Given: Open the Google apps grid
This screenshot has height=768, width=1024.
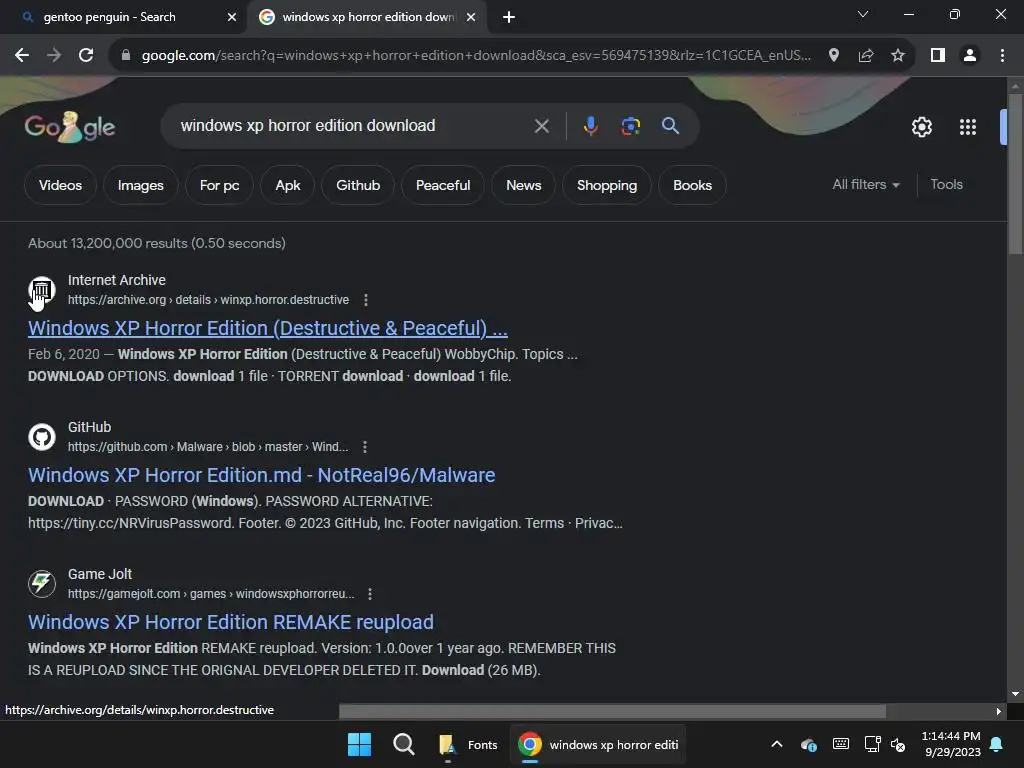Looking at the screenshot, I should [x=968, y=127].
